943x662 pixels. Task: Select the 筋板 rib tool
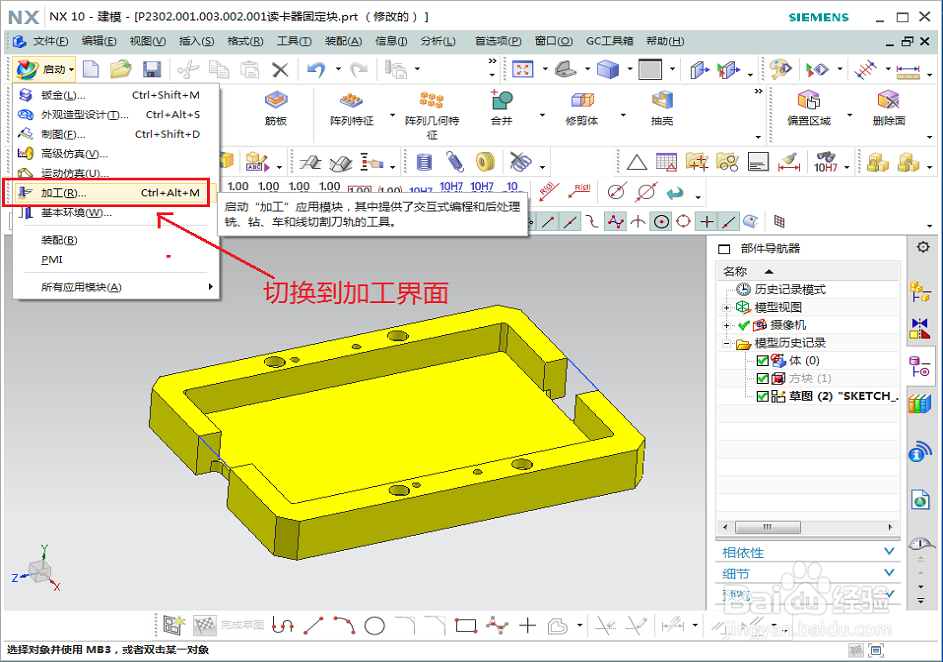[x=276, y=109]
